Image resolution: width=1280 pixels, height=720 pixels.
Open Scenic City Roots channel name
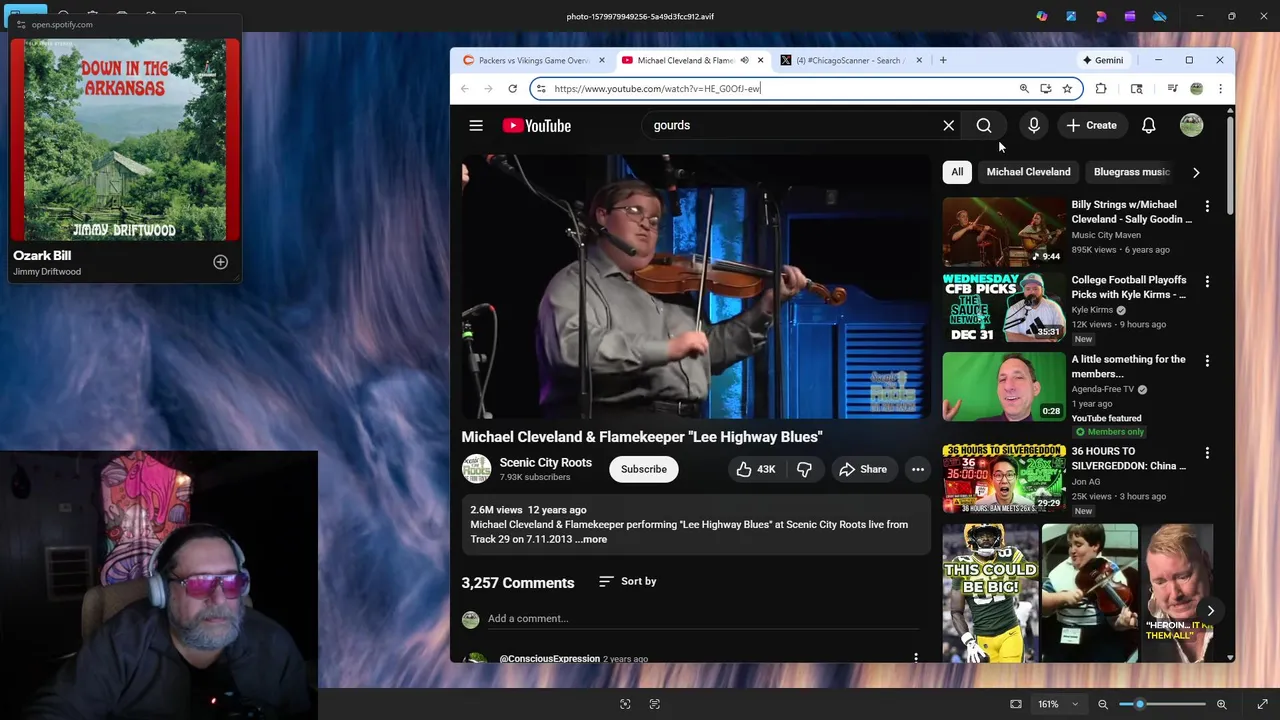[545, 463]
